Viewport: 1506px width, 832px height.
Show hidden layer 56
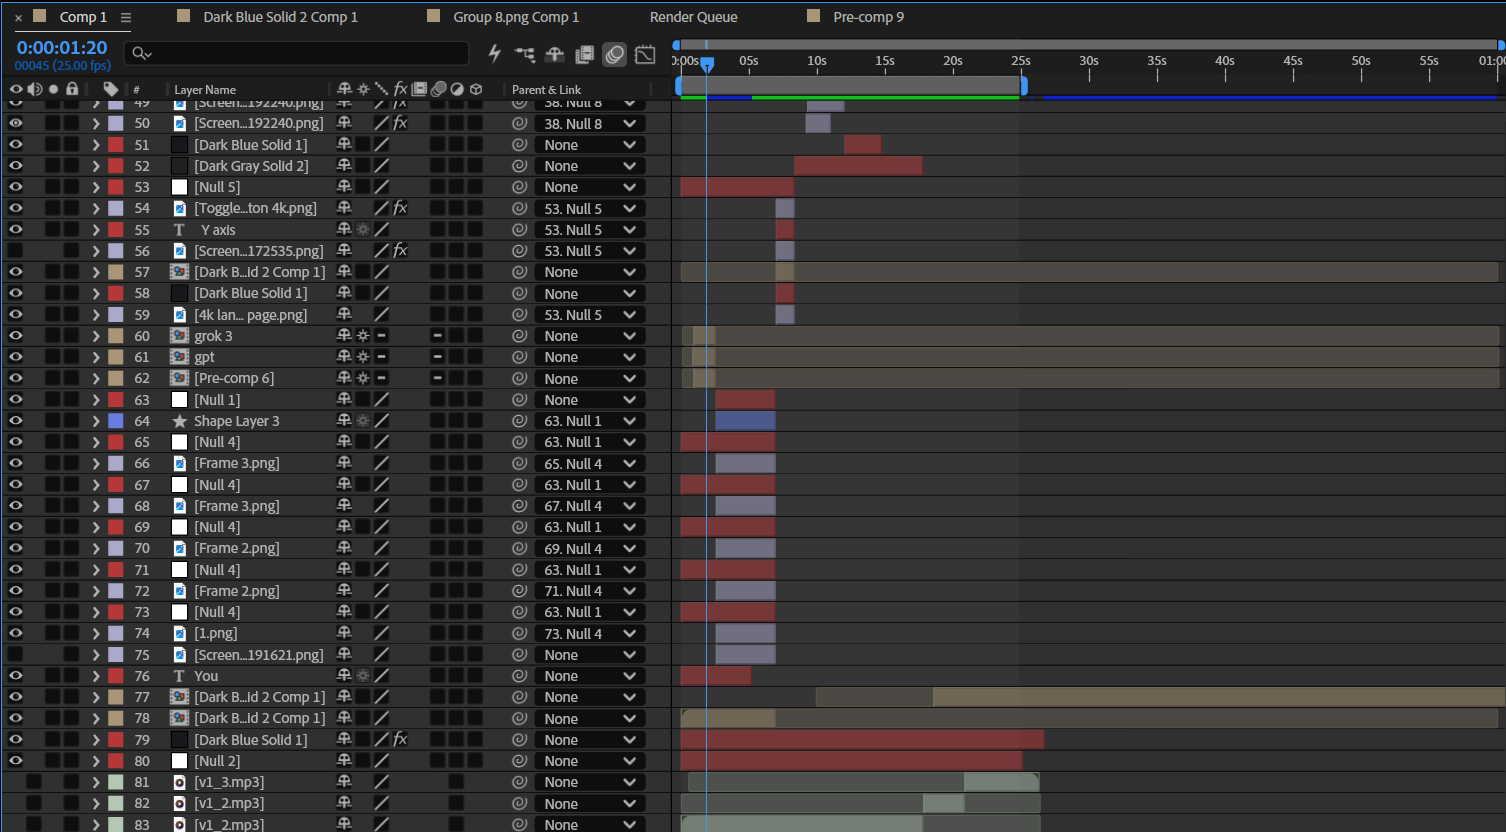[15, 251]
